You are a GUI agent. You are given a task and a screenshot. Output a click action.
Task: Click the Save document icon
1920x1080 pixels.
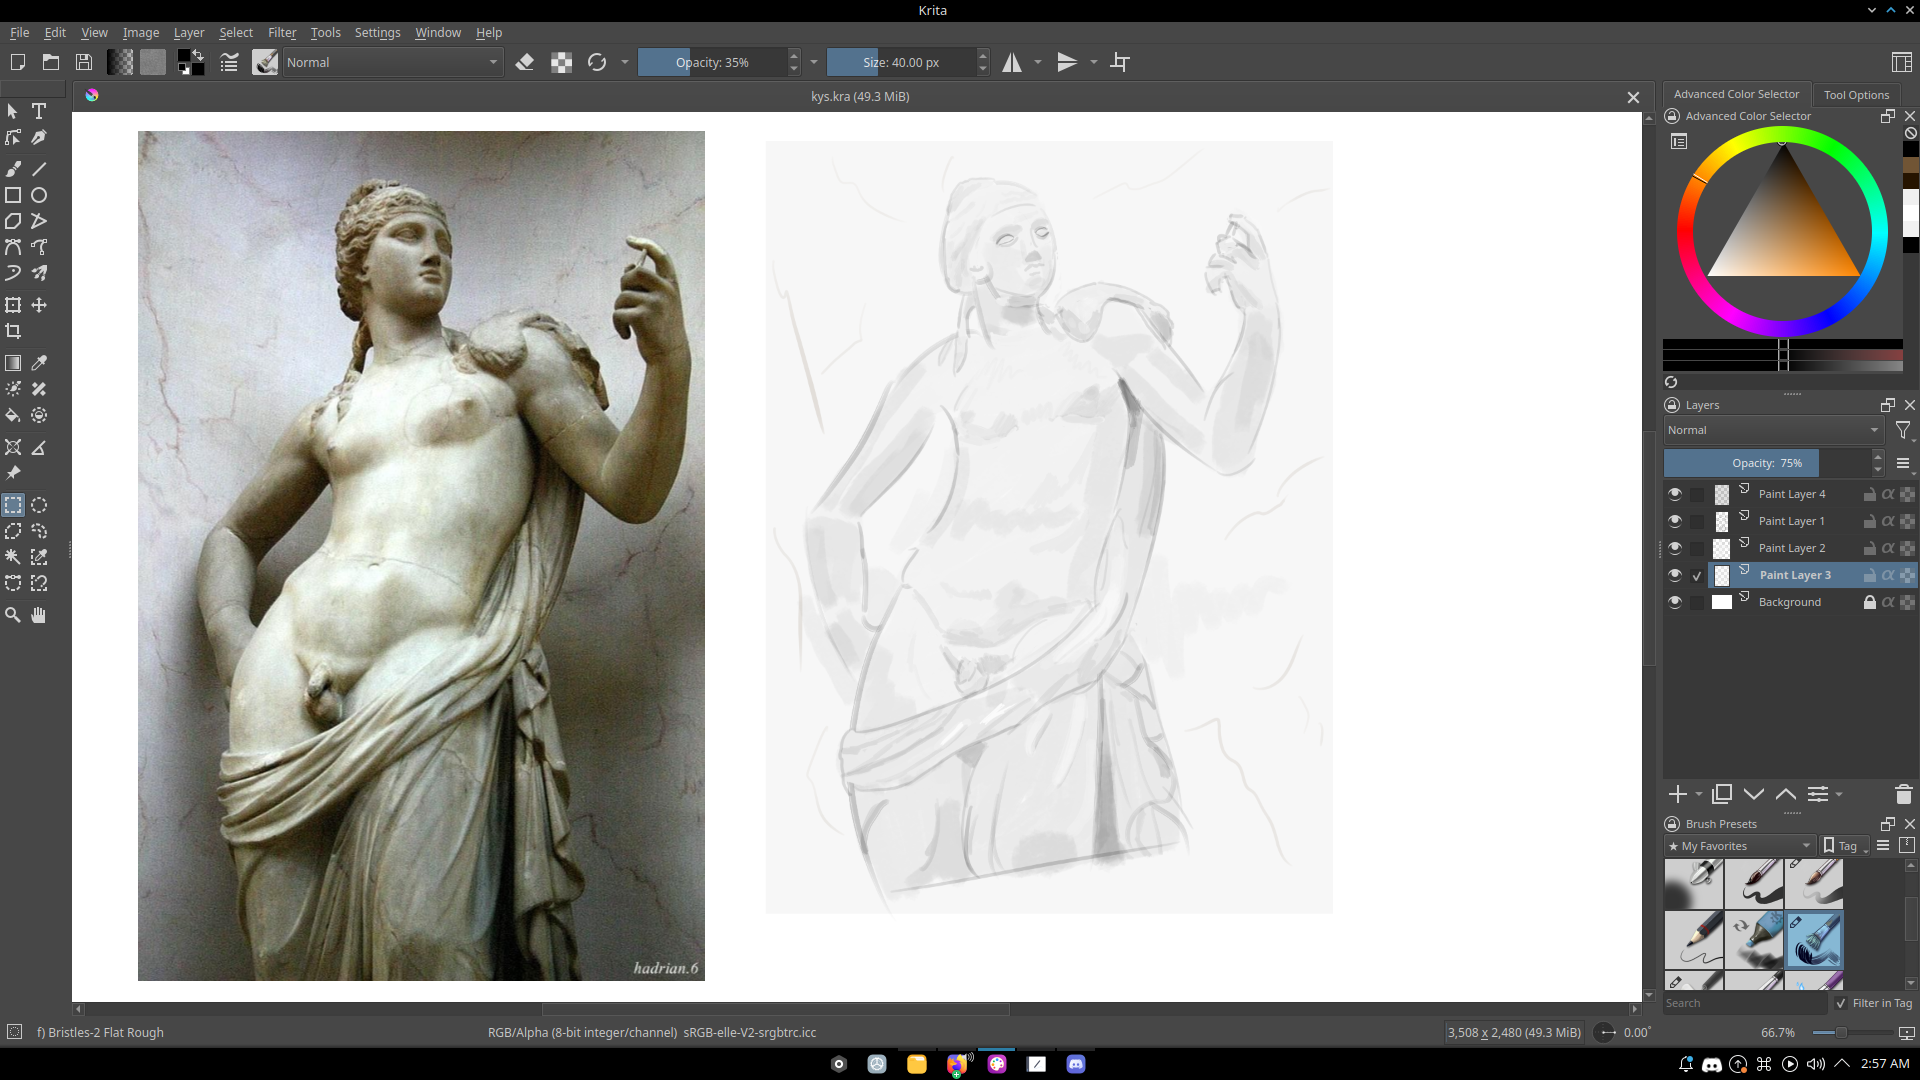[84, 62]
